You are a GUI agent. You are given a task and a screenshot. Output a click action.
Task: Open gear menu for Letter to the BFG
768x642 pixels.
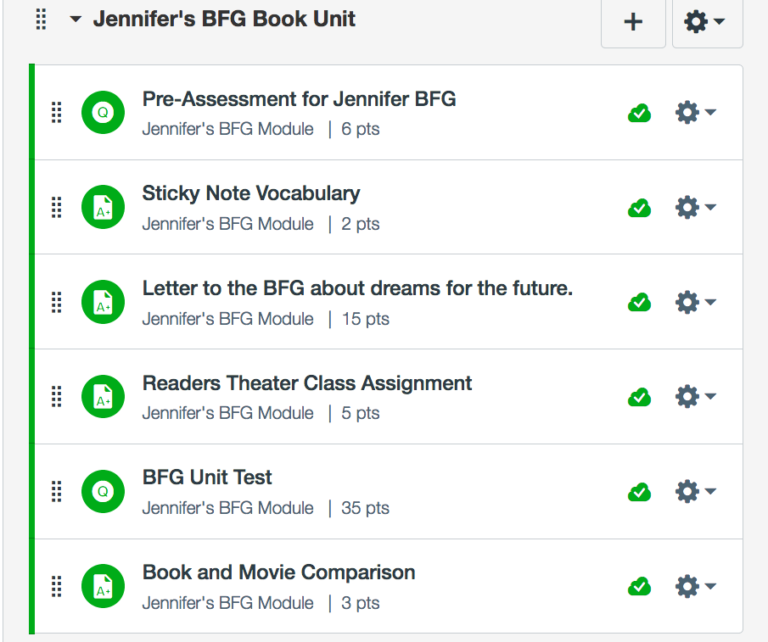(x=695, y=302)
